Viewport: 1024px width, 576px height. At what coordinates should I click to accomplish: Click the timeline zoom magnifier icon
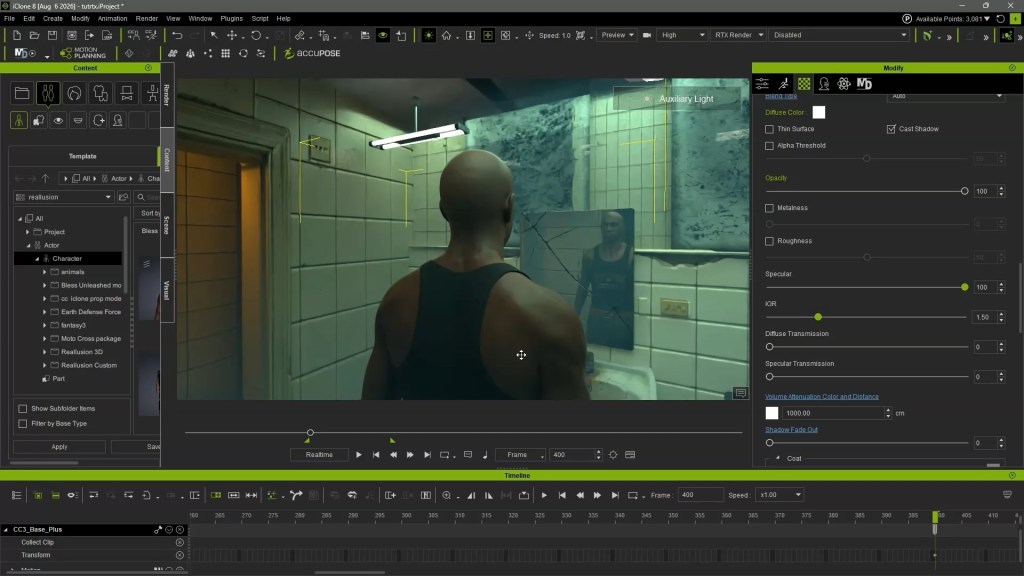click(x=447, y=495)
